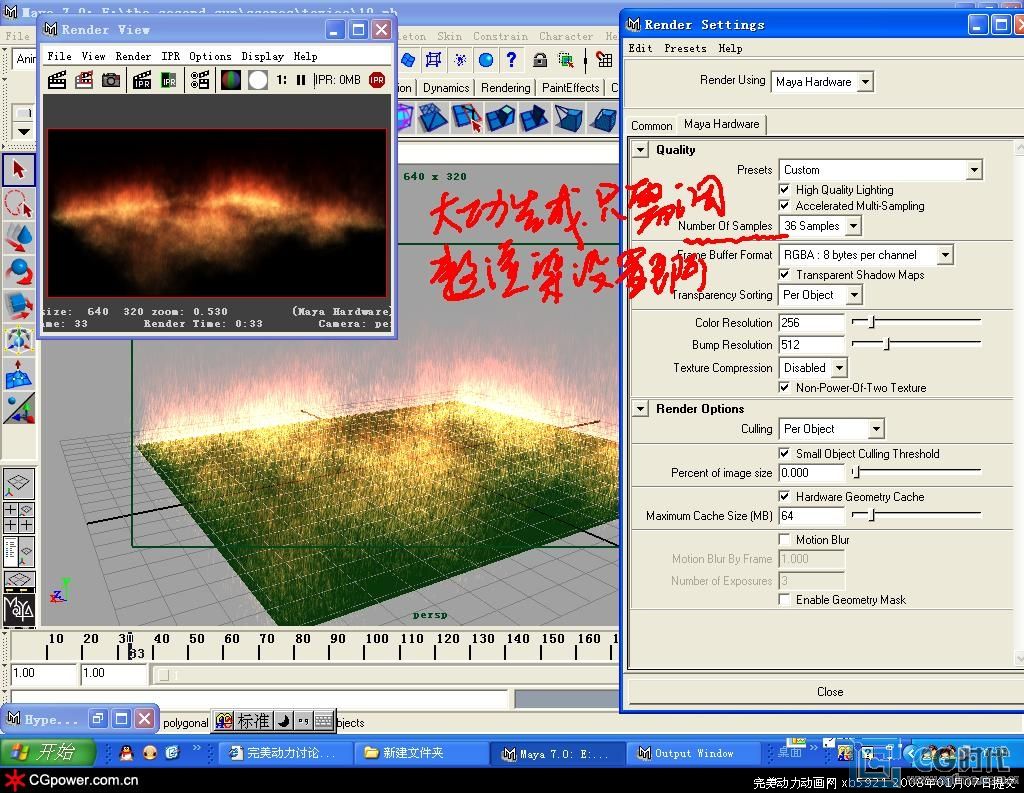The image size is (1024, 793).
Task: Open the Transparency Sorting dropdown
Action: (x=820, y=295)
